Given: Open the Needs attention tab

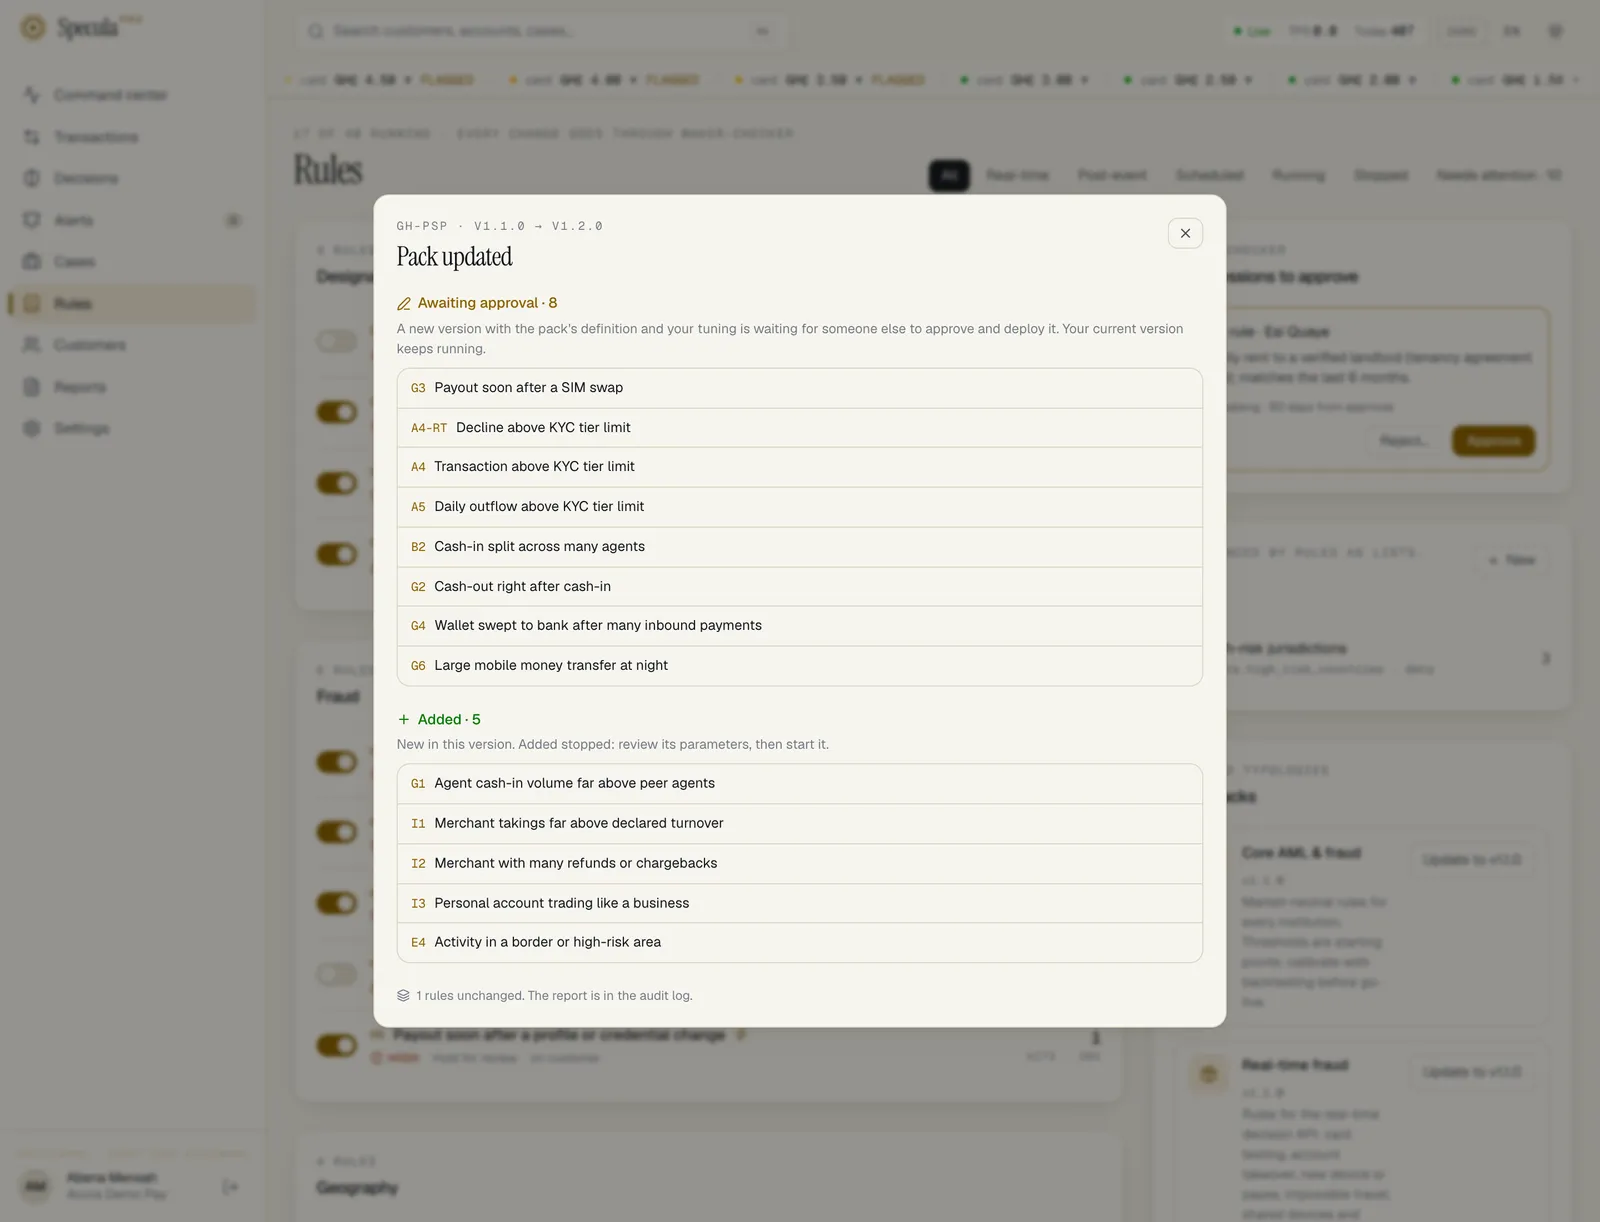Looking at the screenshot, I should click(x=1498, y=175).
